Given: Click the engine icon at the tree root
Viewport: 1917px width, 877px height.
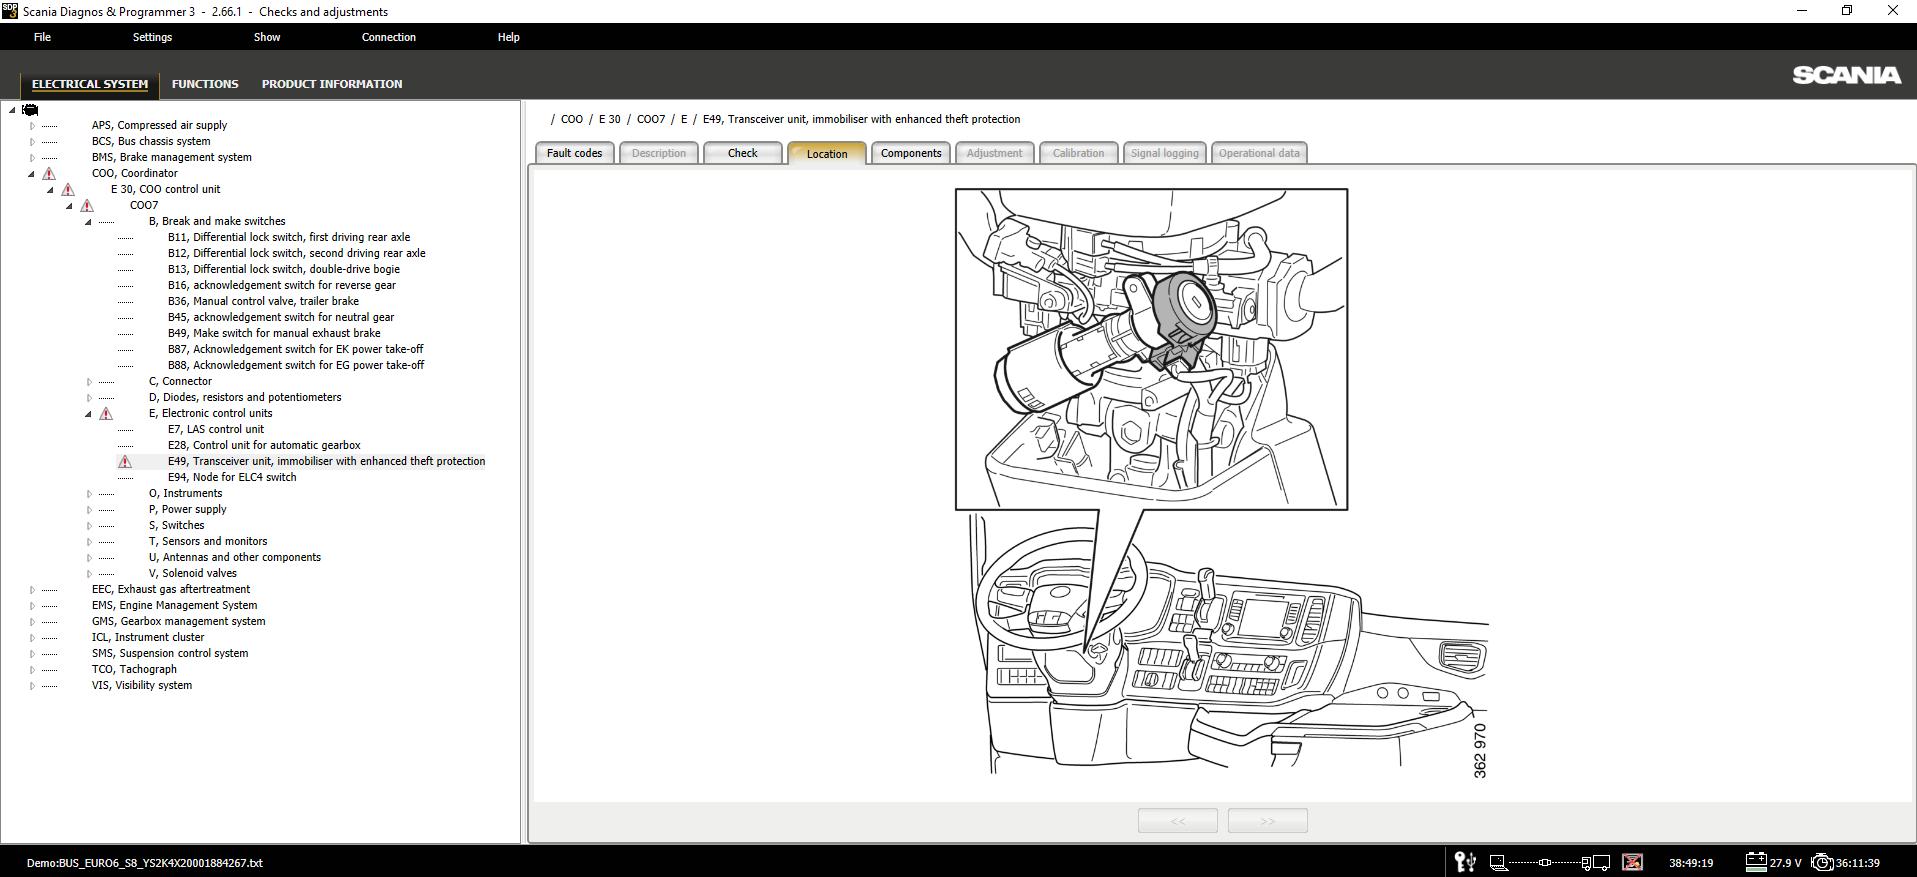Looking at the screenshot, I should pyautogui.click(x=30, y=110).
